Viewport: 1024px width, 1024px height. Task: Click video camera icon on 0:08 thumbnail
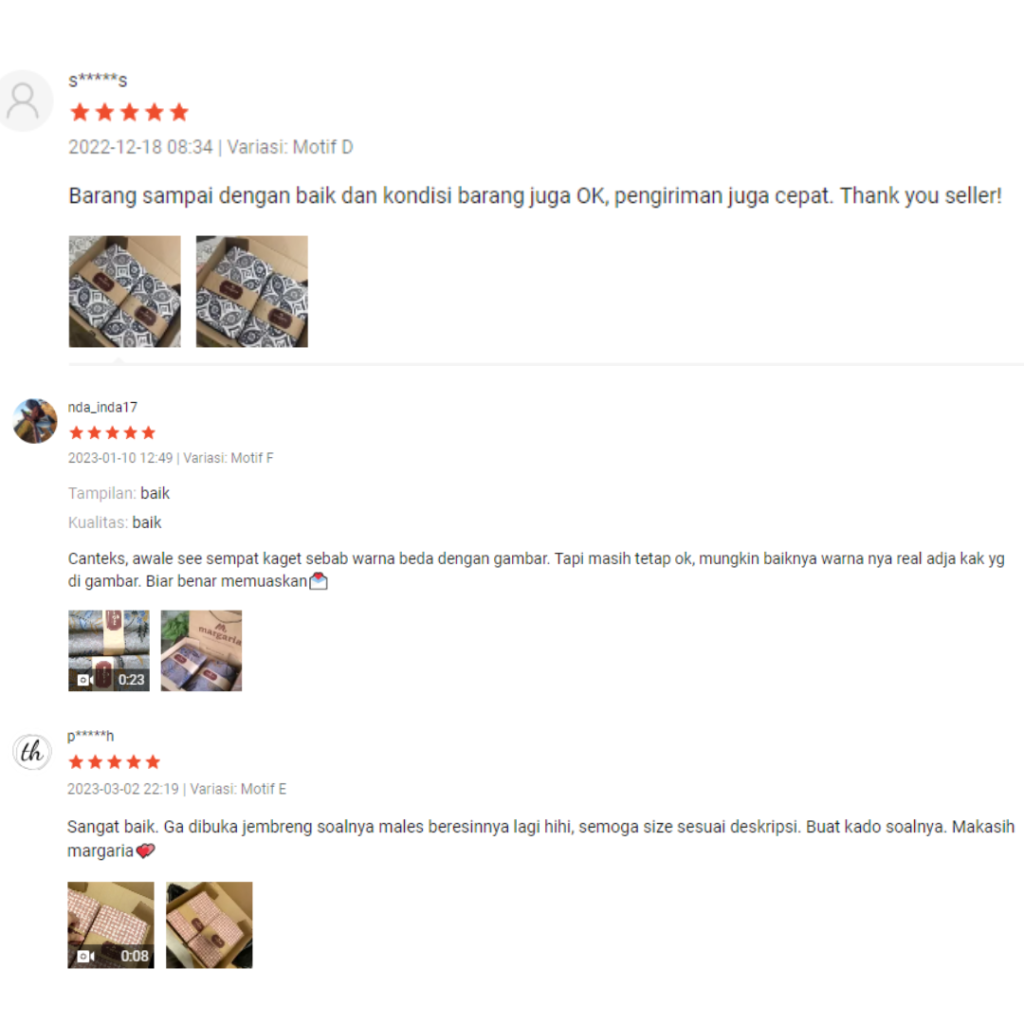pos(86,956)
